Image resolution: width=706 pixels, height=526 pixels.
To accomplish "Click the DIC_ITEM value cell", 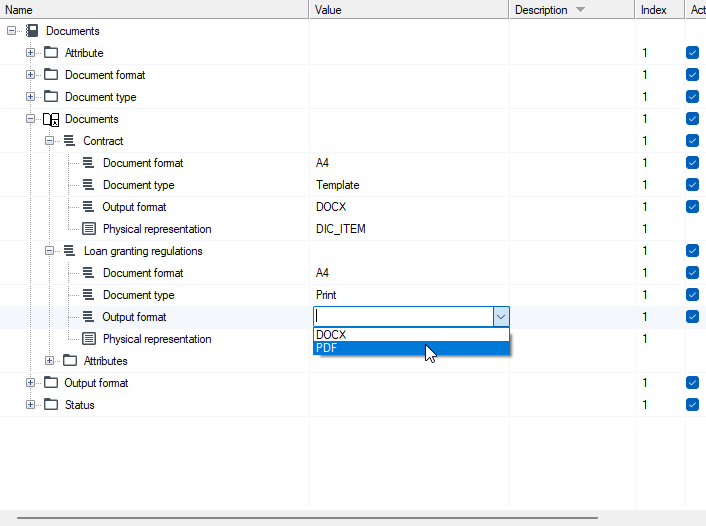I will (340, 229).
